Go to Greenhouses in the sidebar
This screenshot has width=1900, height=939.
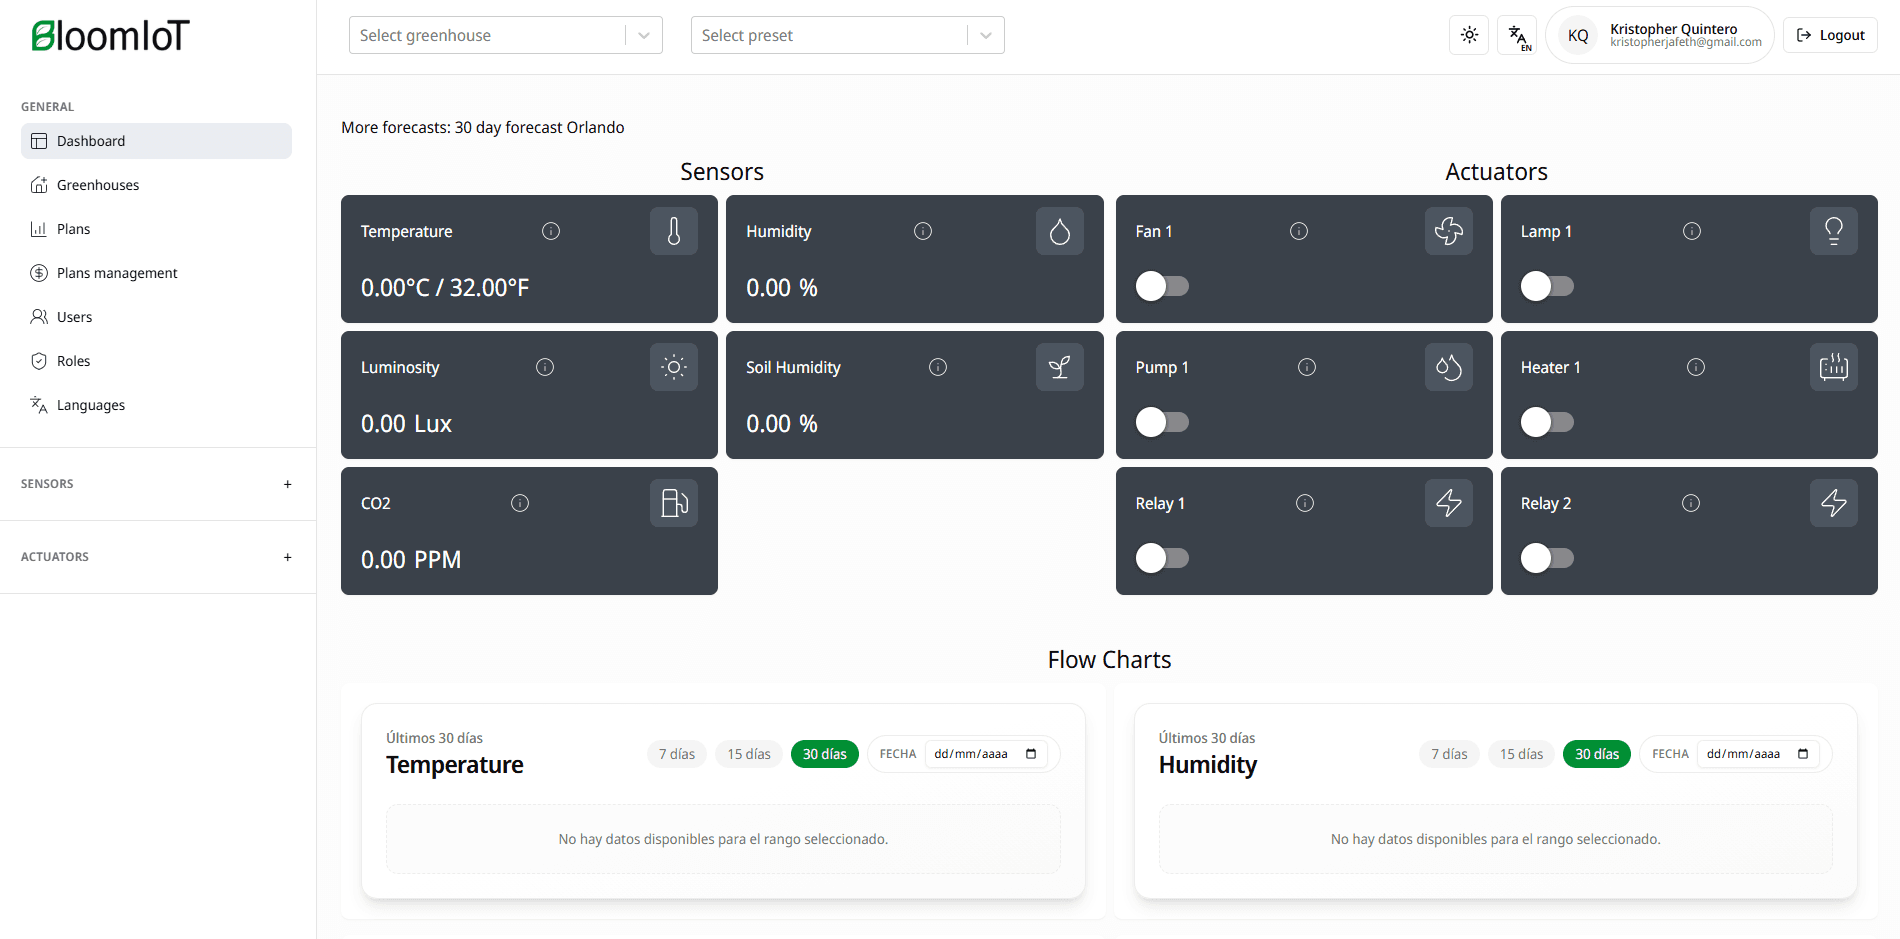[x=98, y=185]
